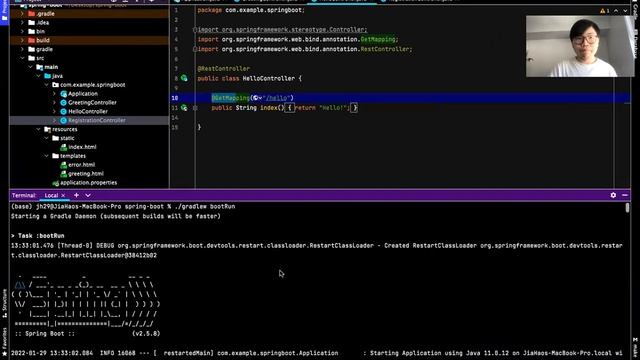
Task: Collapse the src folder chevron
Action: point(22,58)
